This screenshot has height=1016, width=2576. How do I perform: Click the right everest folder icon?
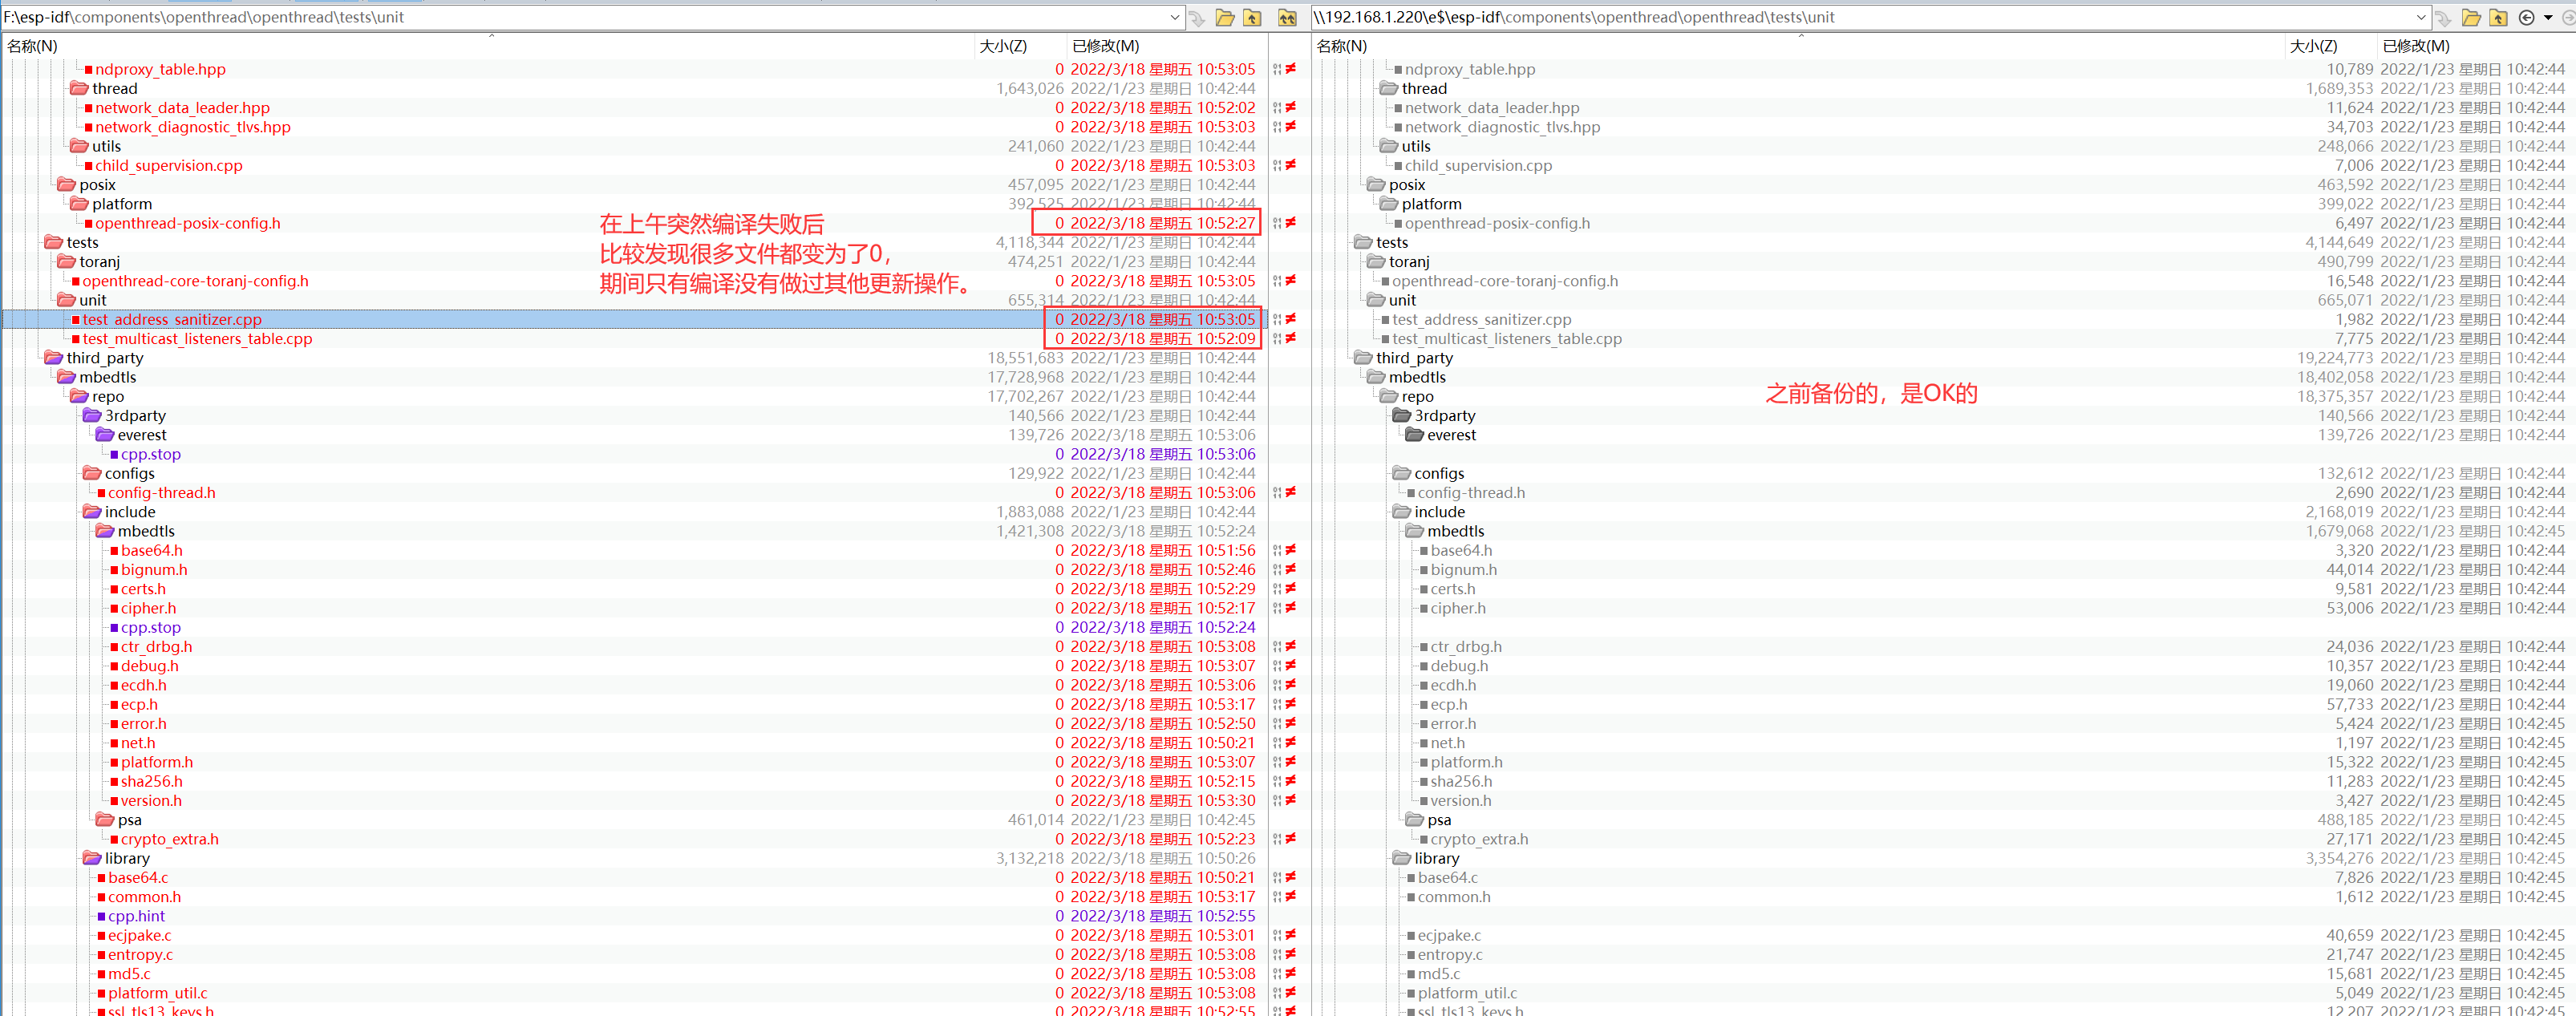1414,435
